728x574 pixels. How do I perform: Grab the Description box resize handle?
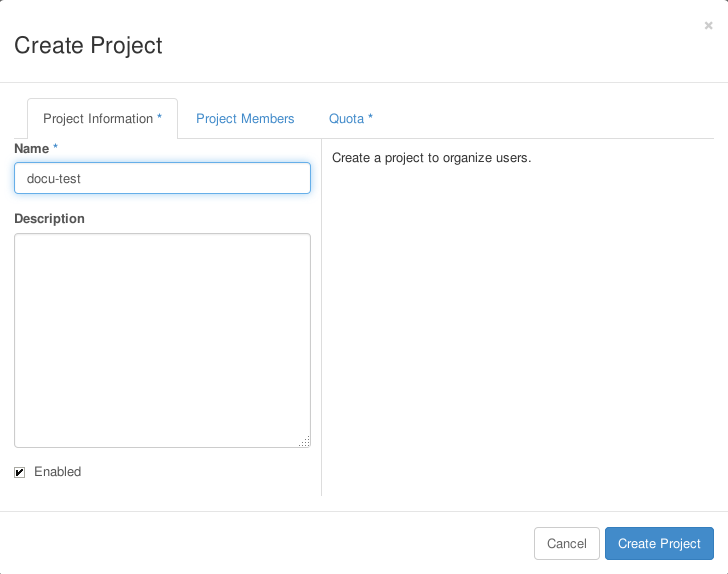(305, 442)
